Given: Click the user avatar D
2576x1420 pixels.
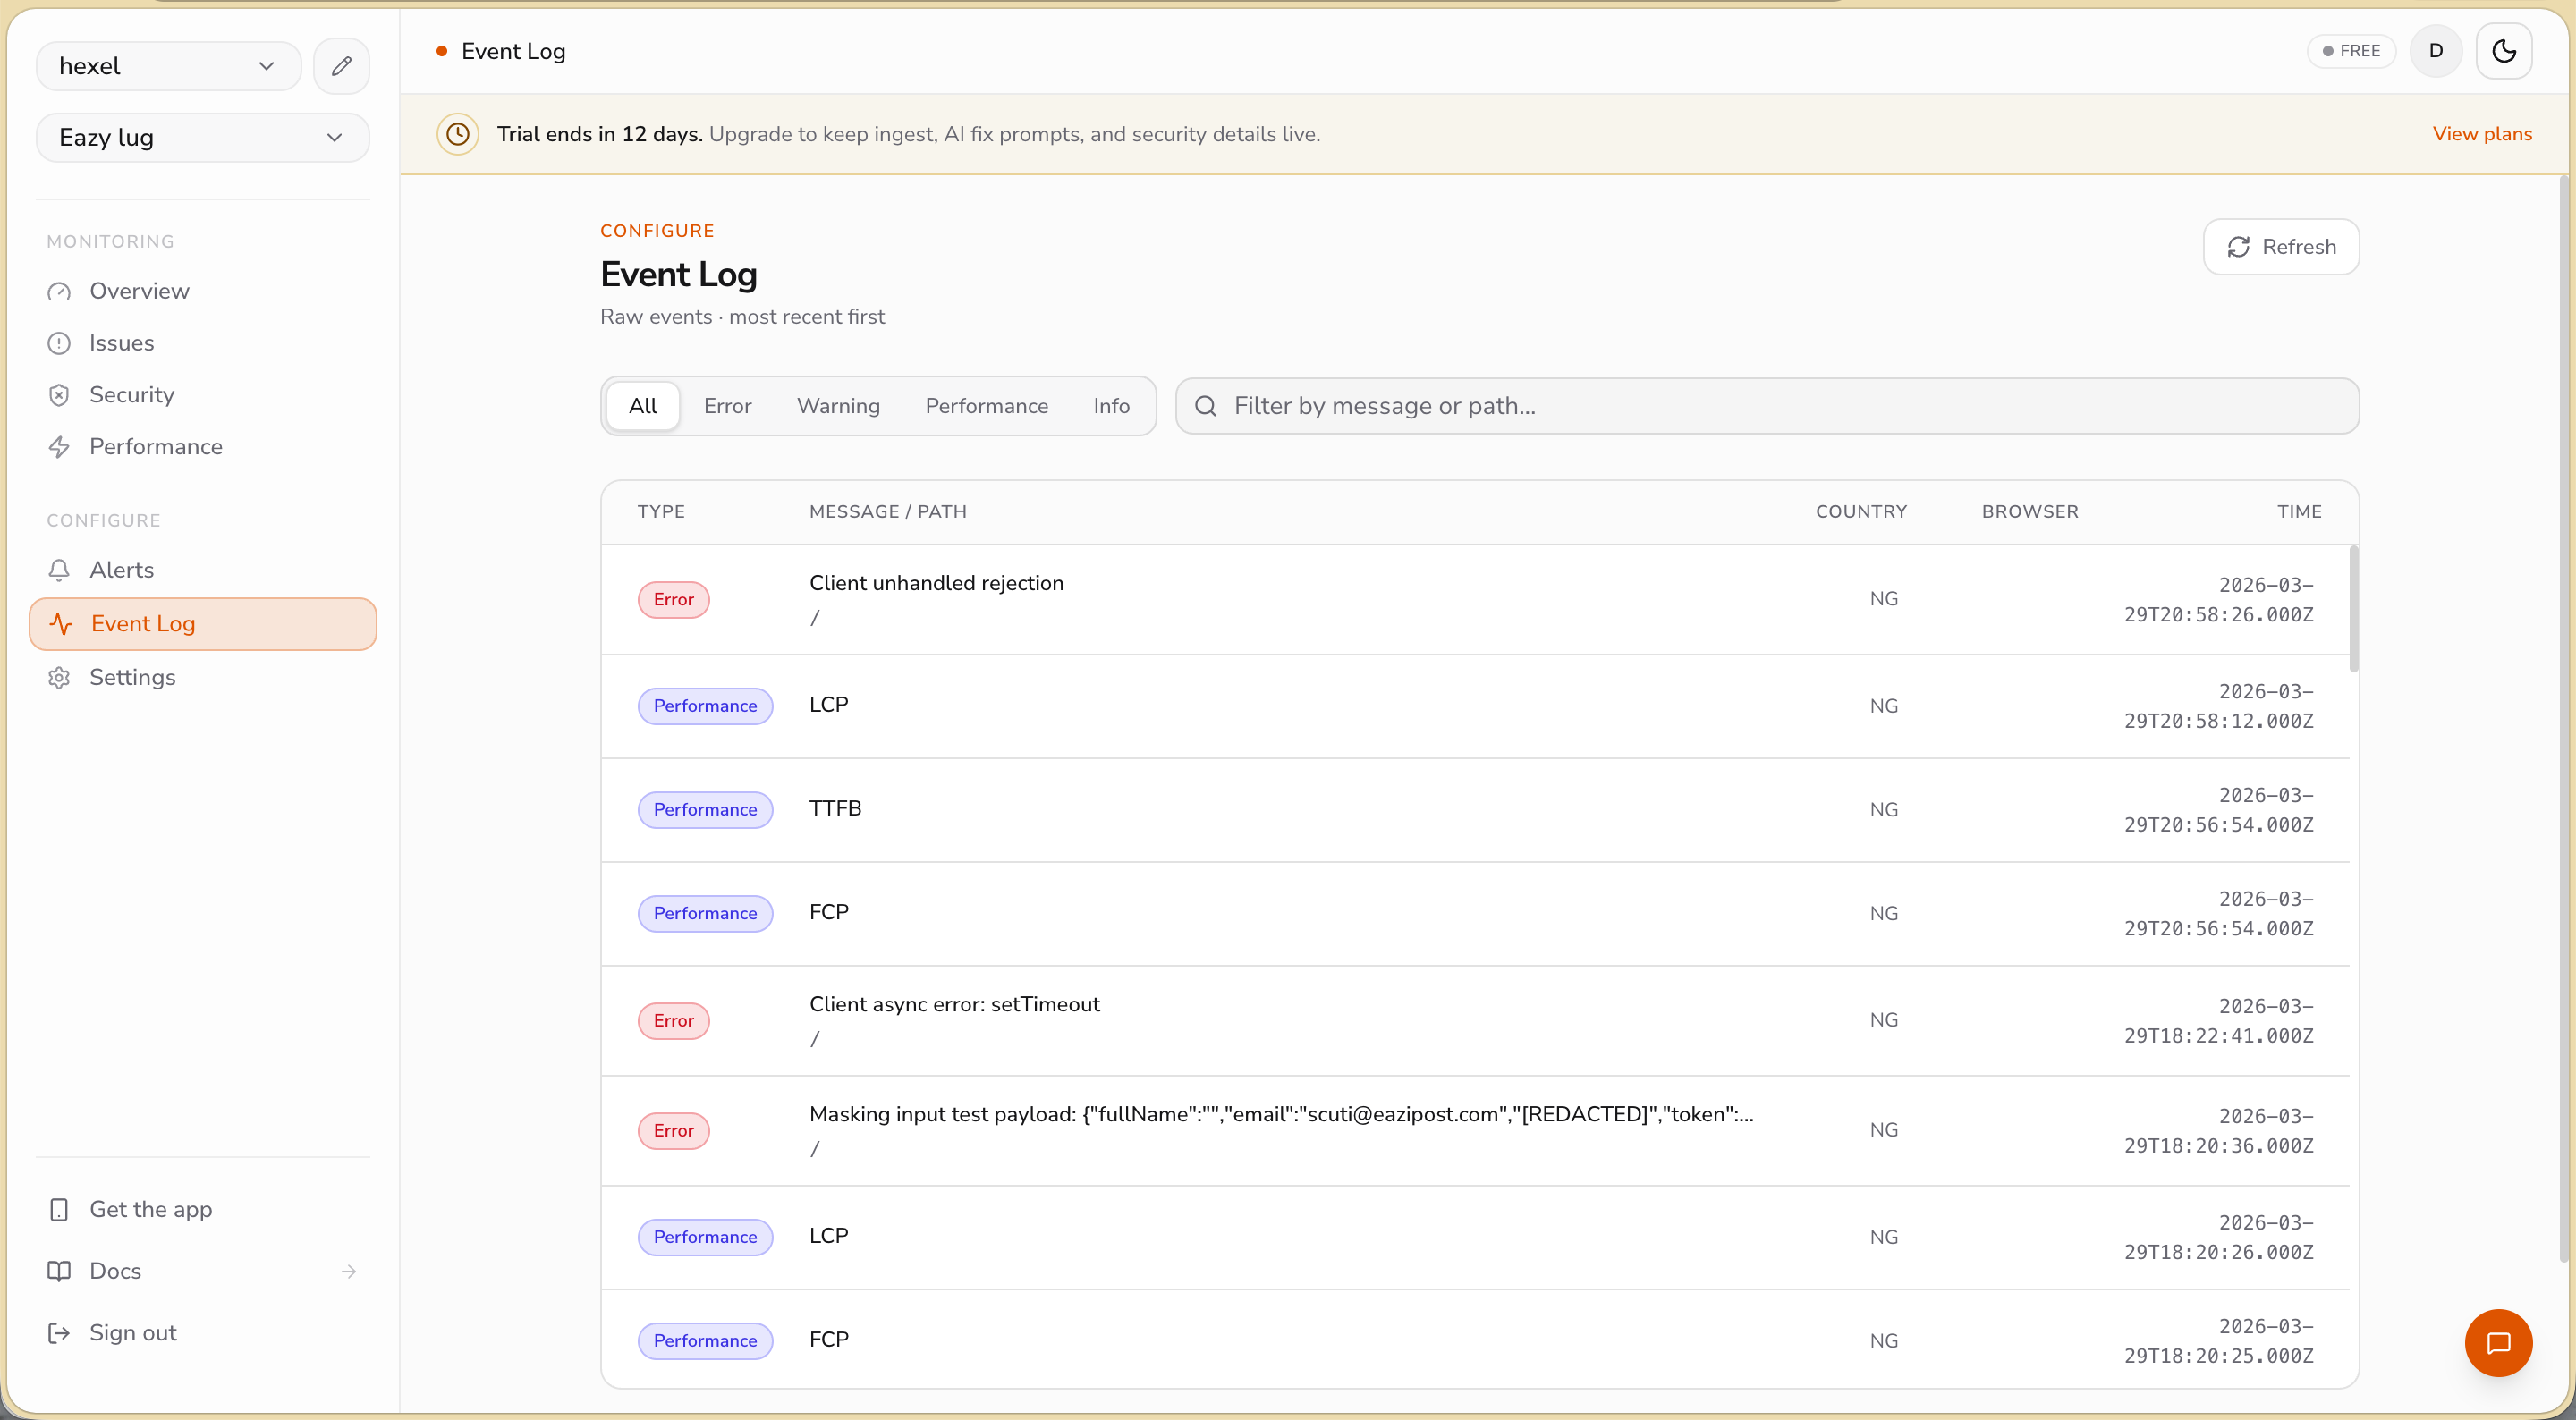Looking at the screenshot, I should tap(2435, 51).
